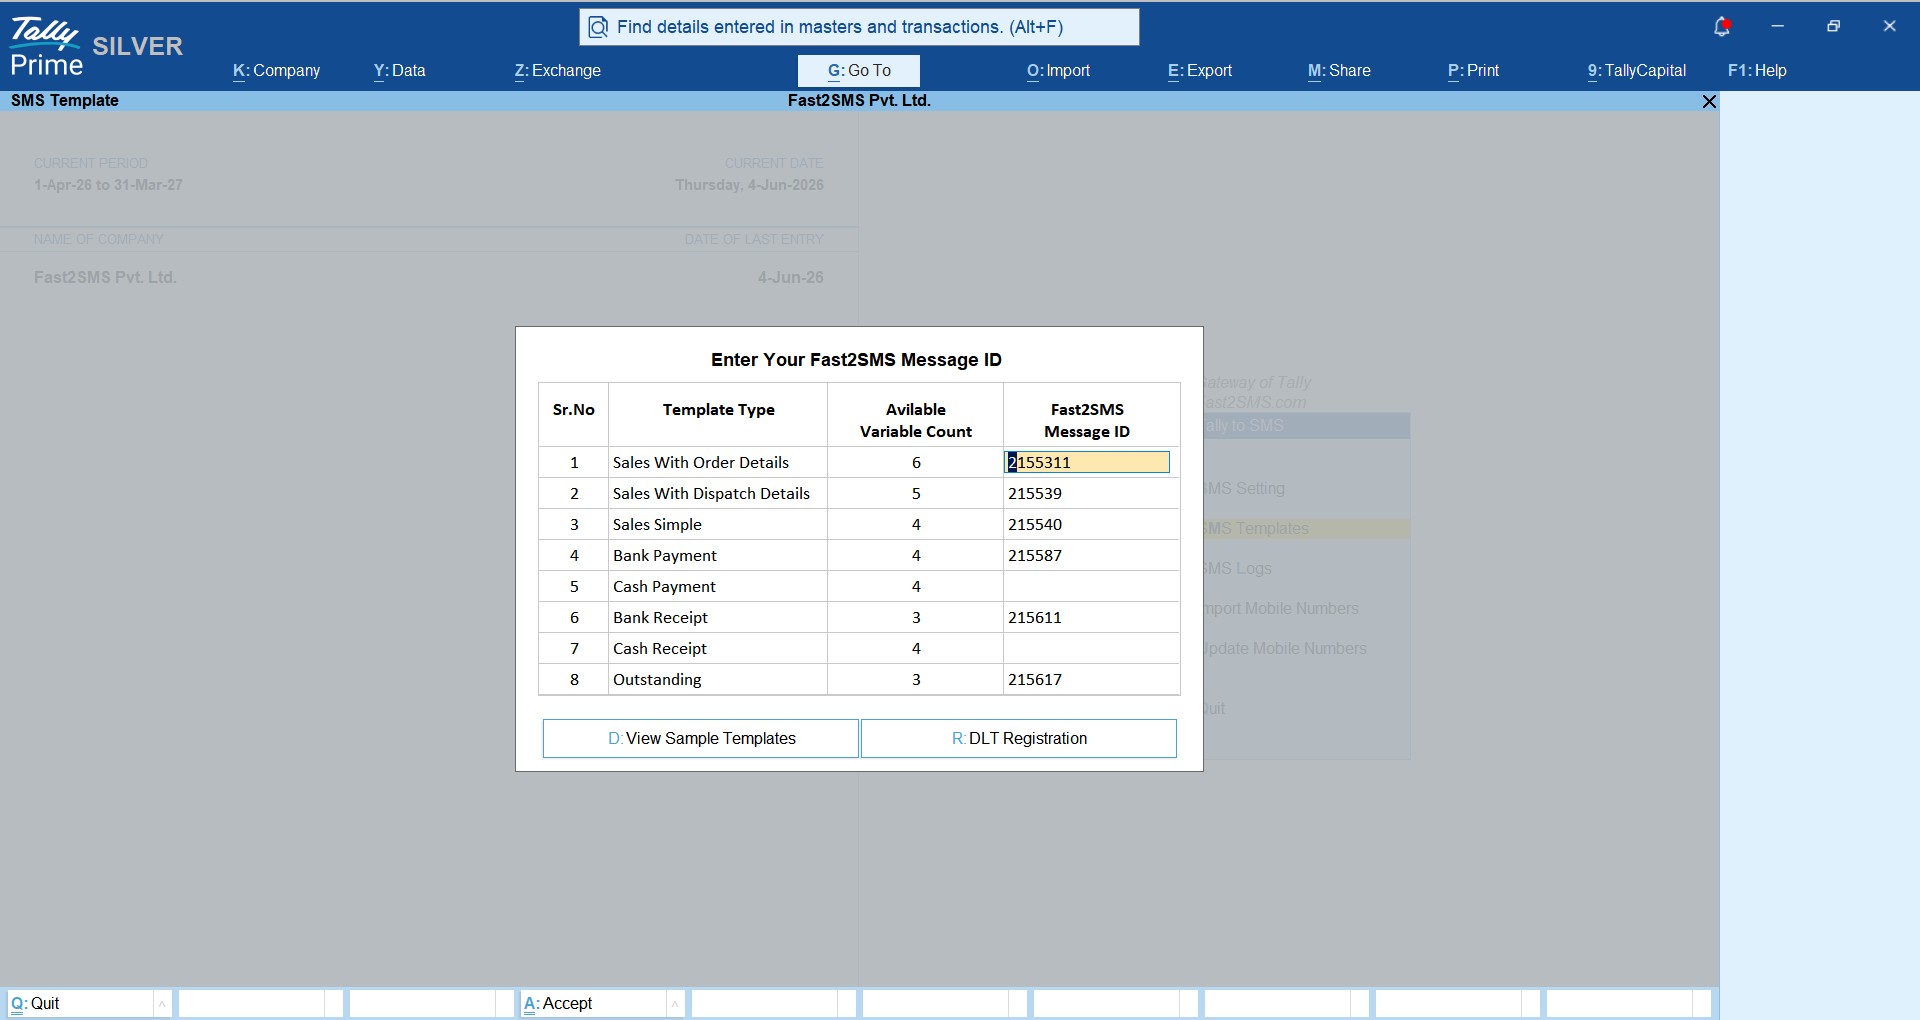Click empty Message ID cell for Cash Payment
This screenshot has width=1920, height=1020.
pos(1091,586)
